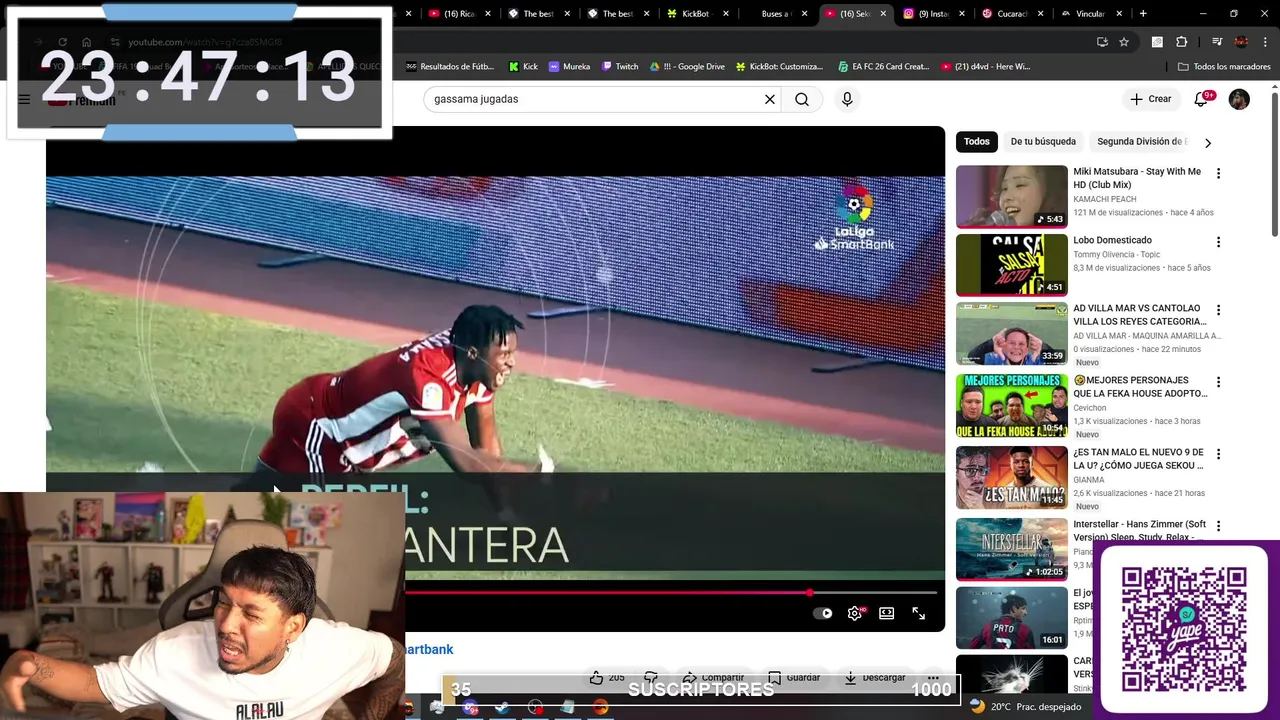Open the 'EA FC 26 Card Creat...' bookmark

click(884, 67)
